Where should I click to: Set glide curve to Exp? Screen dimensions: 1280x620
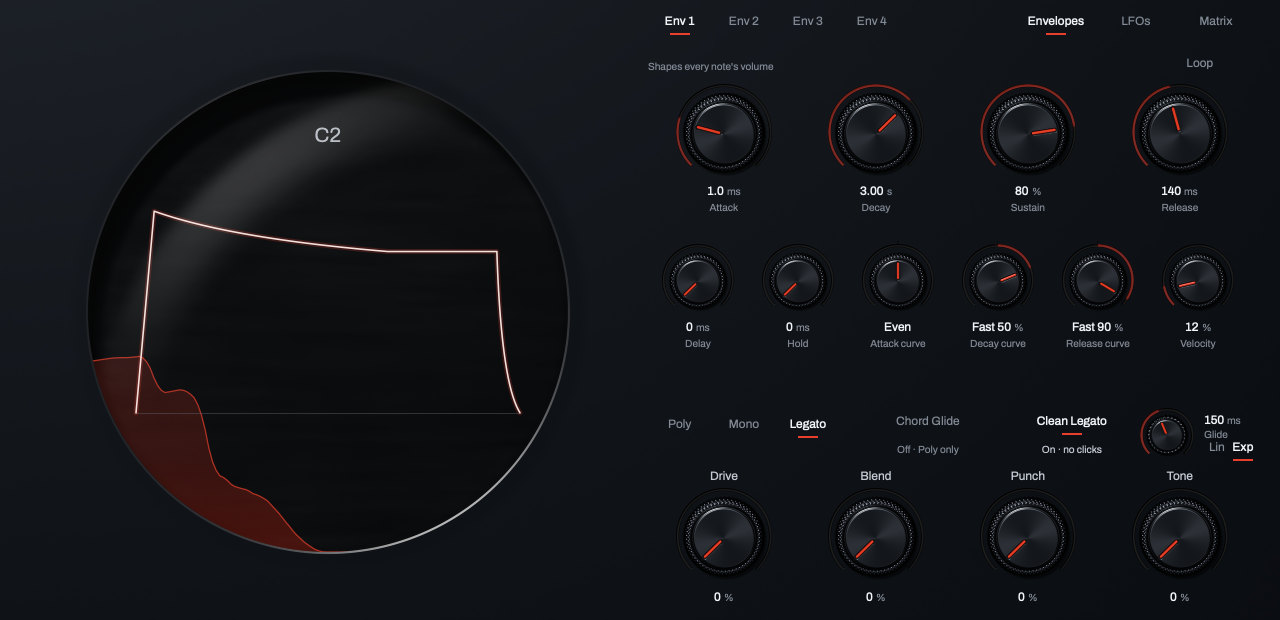coord(1243,447)
